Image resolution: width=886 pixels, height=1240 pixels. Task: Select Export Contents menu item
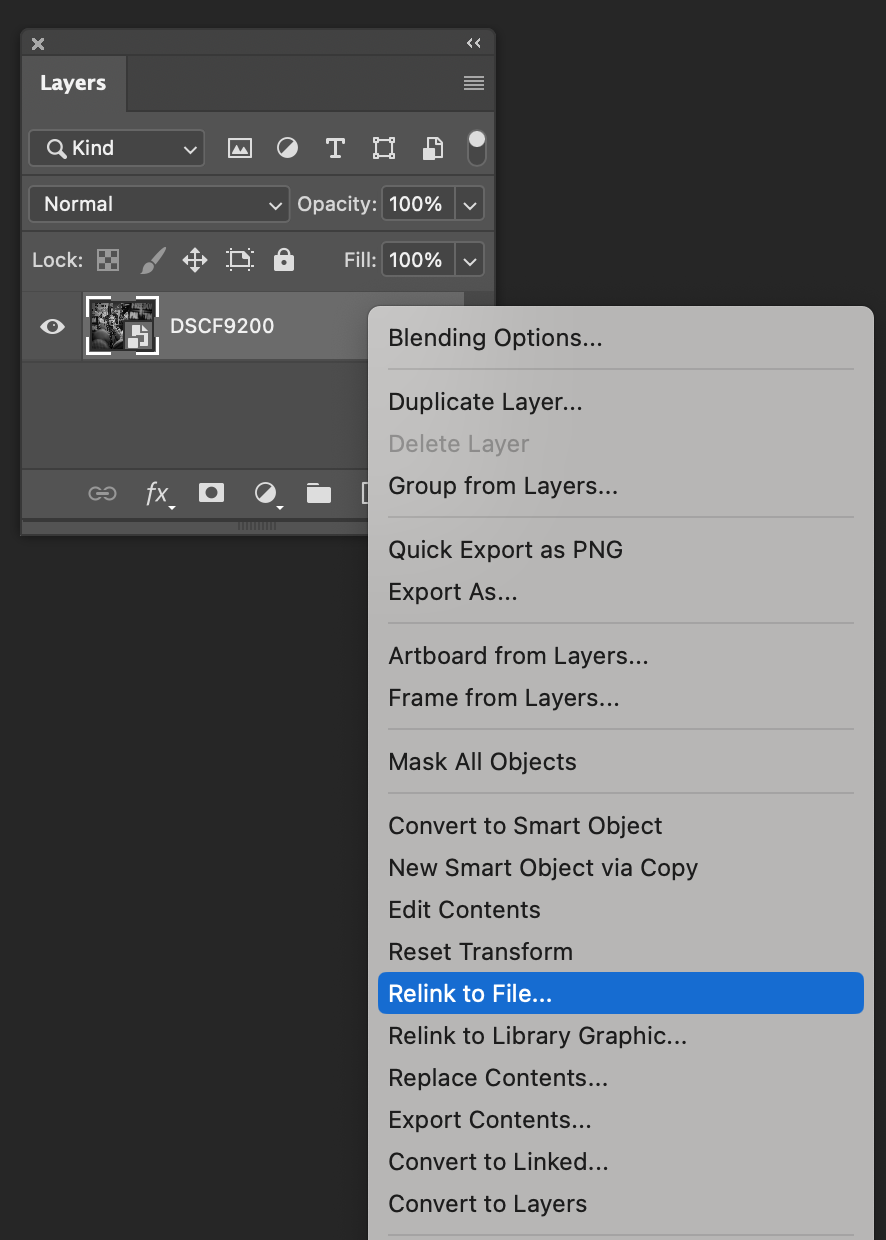(621, 1120)
